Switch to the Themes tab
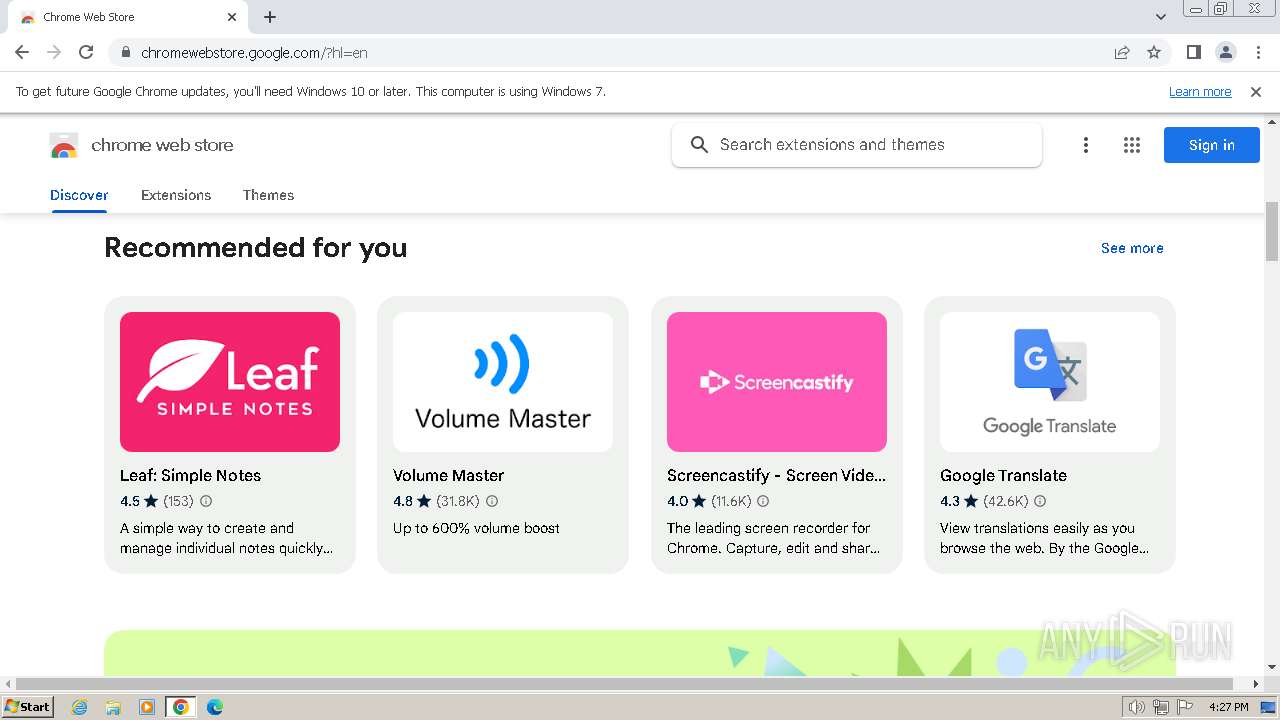The width and height of the screenshot is (1280, 720). click(268, 195)
